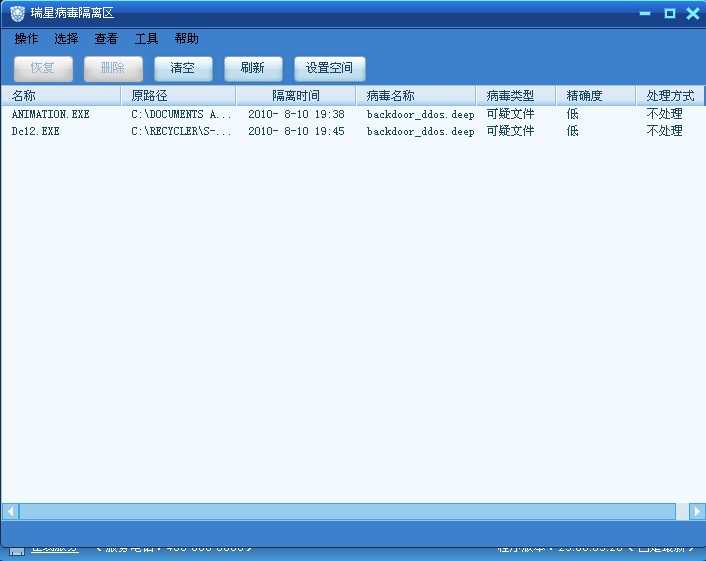The width and height of the screenshot is (706, 561).
Task: Sort by the 病毒类型 column header
Action: tap(516, 95)
